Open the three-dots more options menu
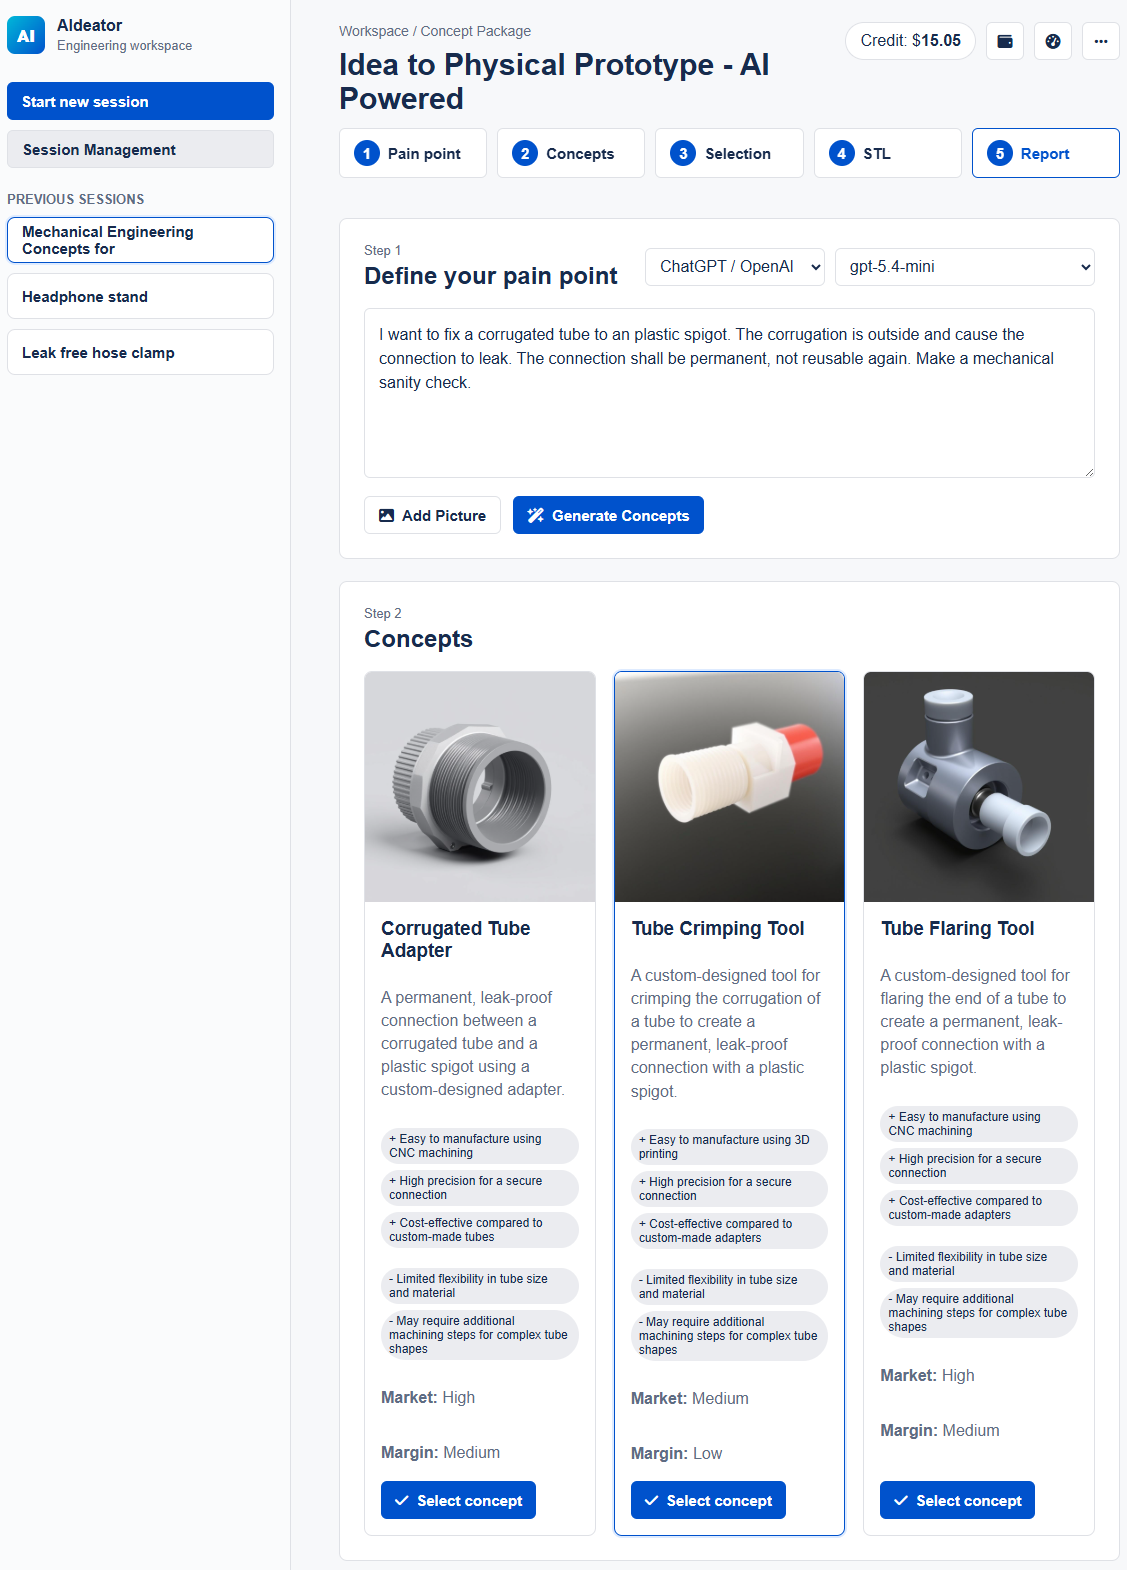This screenshot has height=1570, width=1127. [1101, 41]
